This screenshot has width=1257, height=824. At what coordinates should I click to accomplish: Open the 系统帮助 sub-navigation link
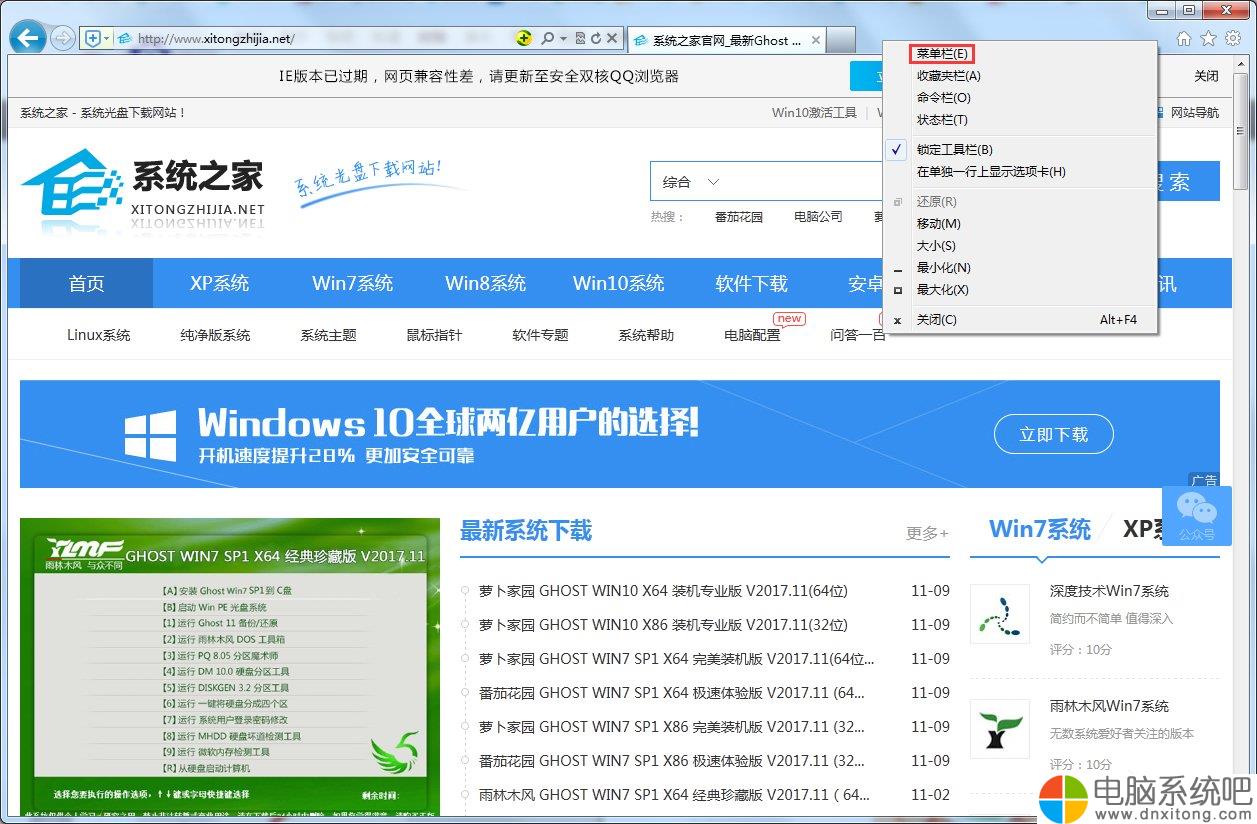pos(646,335)
